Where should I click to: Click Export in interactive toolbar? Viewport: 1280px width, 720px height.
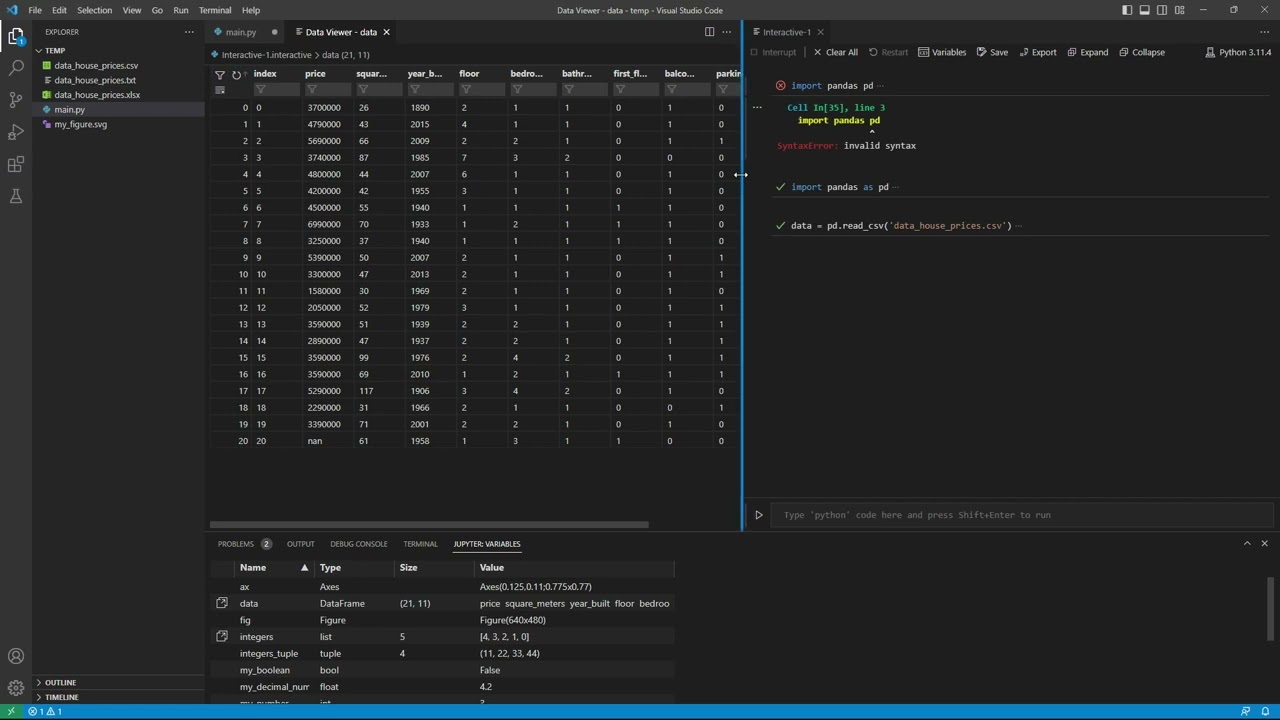1037,52
